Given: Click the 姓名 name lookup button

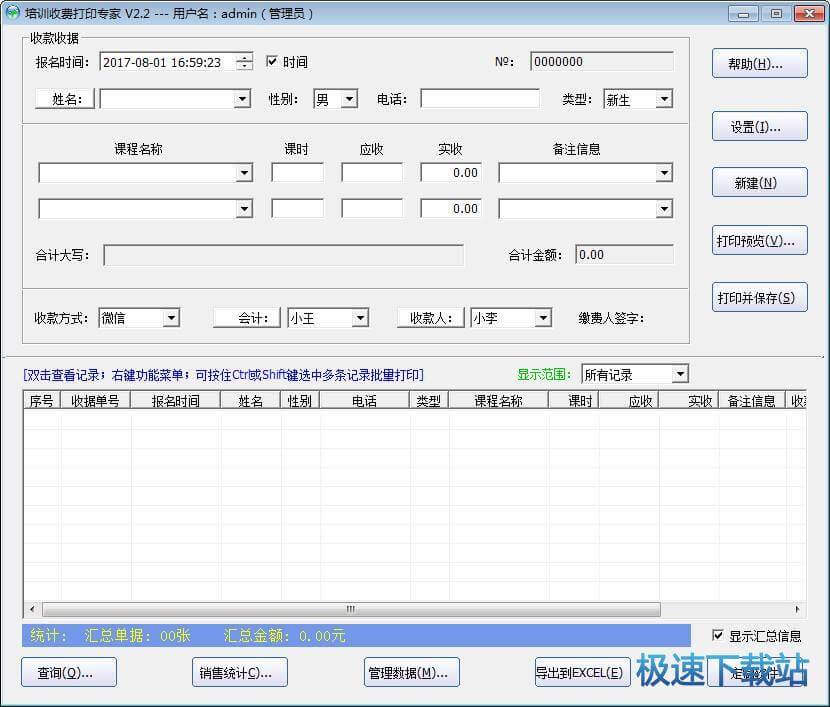Looking at the screenshot, I should click(x=65, y=98).
